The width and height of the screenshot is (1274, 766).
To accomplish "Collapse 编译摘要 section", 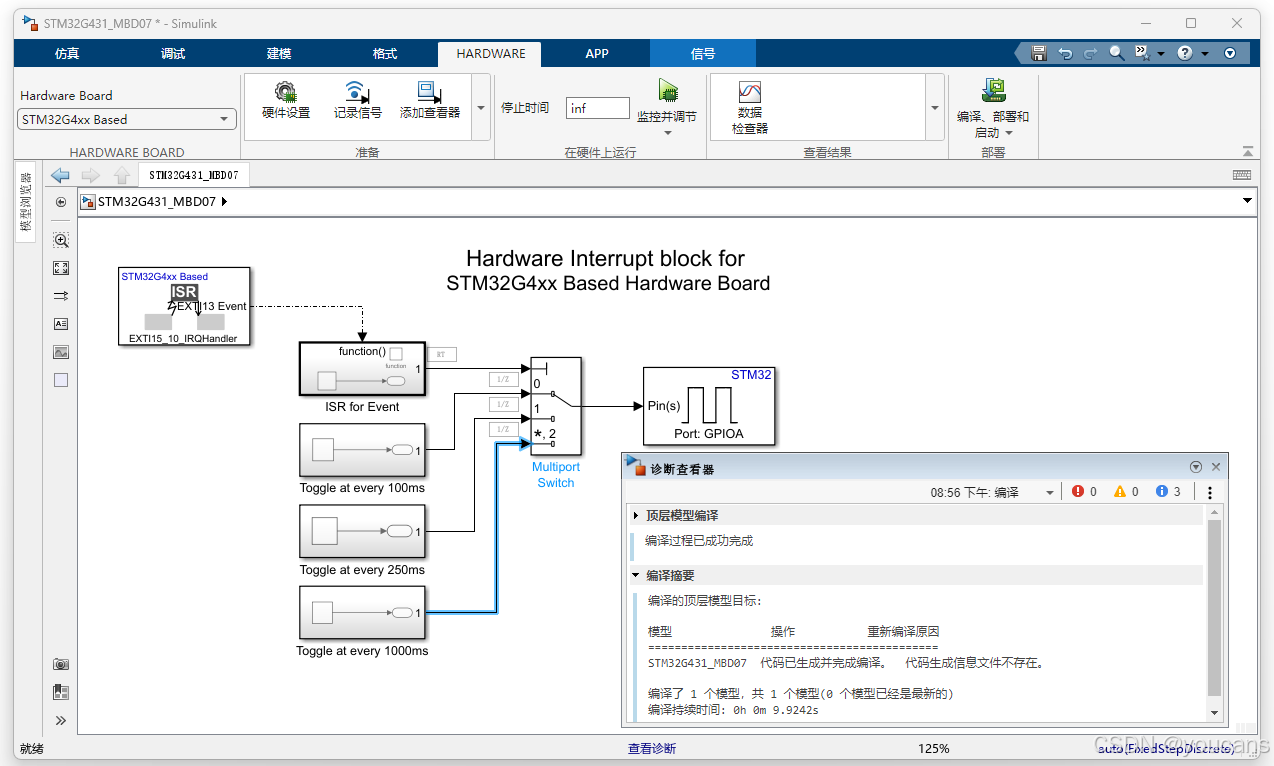I will coord(636,576).
